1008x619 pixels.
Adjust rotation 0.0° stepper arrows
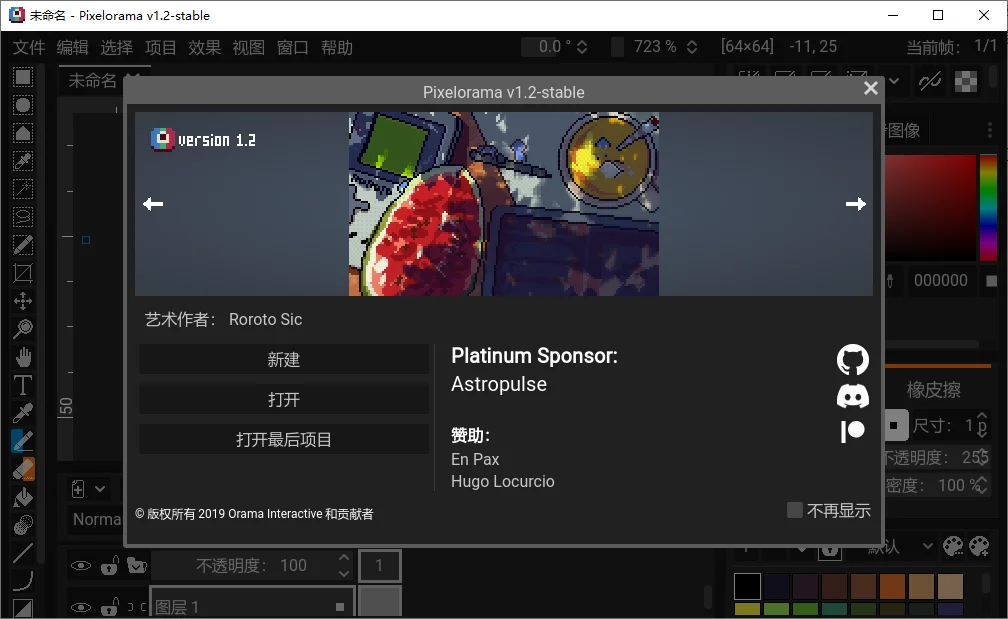coord(582,46)
